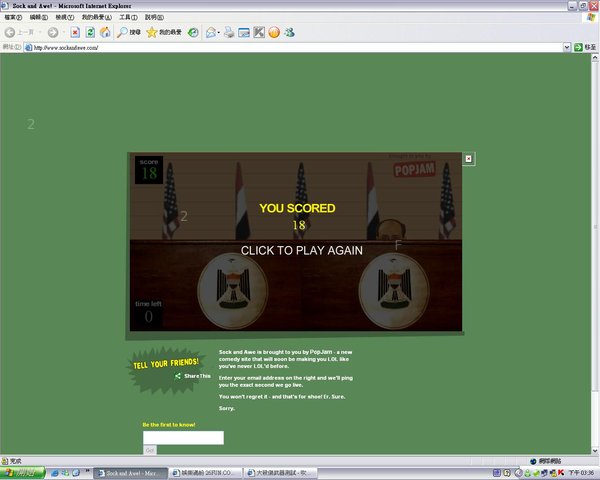This screenshot has width=600, height=480.
Task: Open the 工具(T) menu
Action: tap(128, 17)
